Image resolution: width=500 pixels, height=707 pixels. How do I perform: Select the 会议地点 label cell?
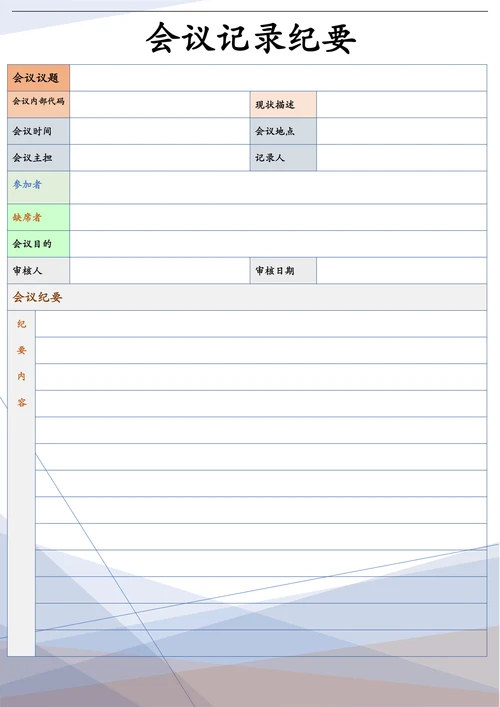tap(283, 131)
